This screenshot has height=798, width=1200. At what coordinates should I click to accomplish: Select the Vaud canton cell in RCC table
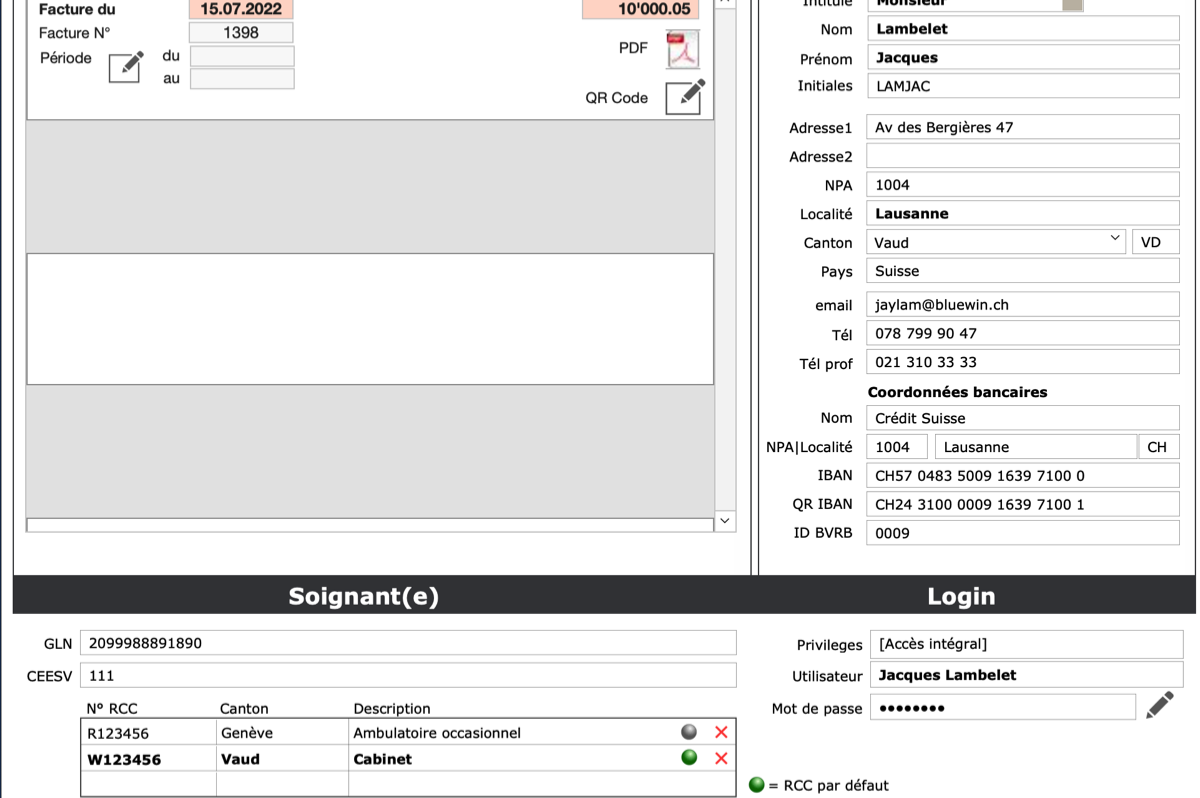tap(282, 759)
